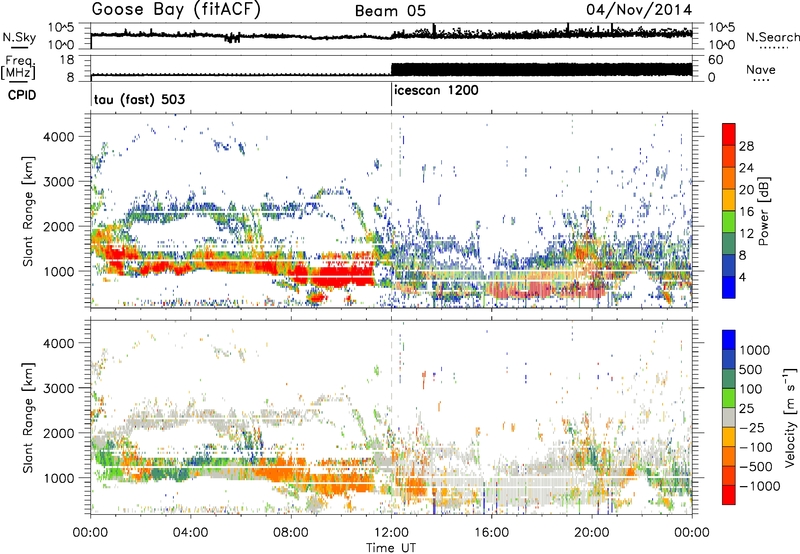This screenshot has width=800, height=554.
Task: Click the '12:00' time tick label
Action: tap(391, 533)
